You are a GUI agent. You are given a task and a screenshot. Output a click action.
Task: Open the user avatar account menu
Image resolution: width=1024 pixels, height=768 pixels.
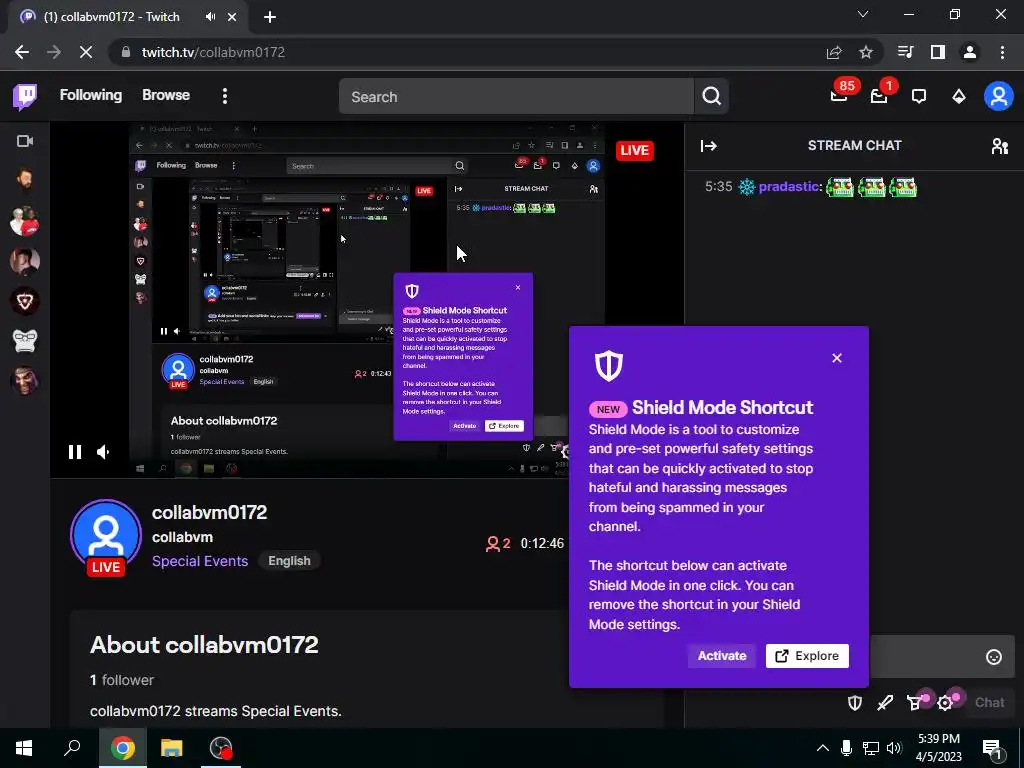(x=999, y=97)
